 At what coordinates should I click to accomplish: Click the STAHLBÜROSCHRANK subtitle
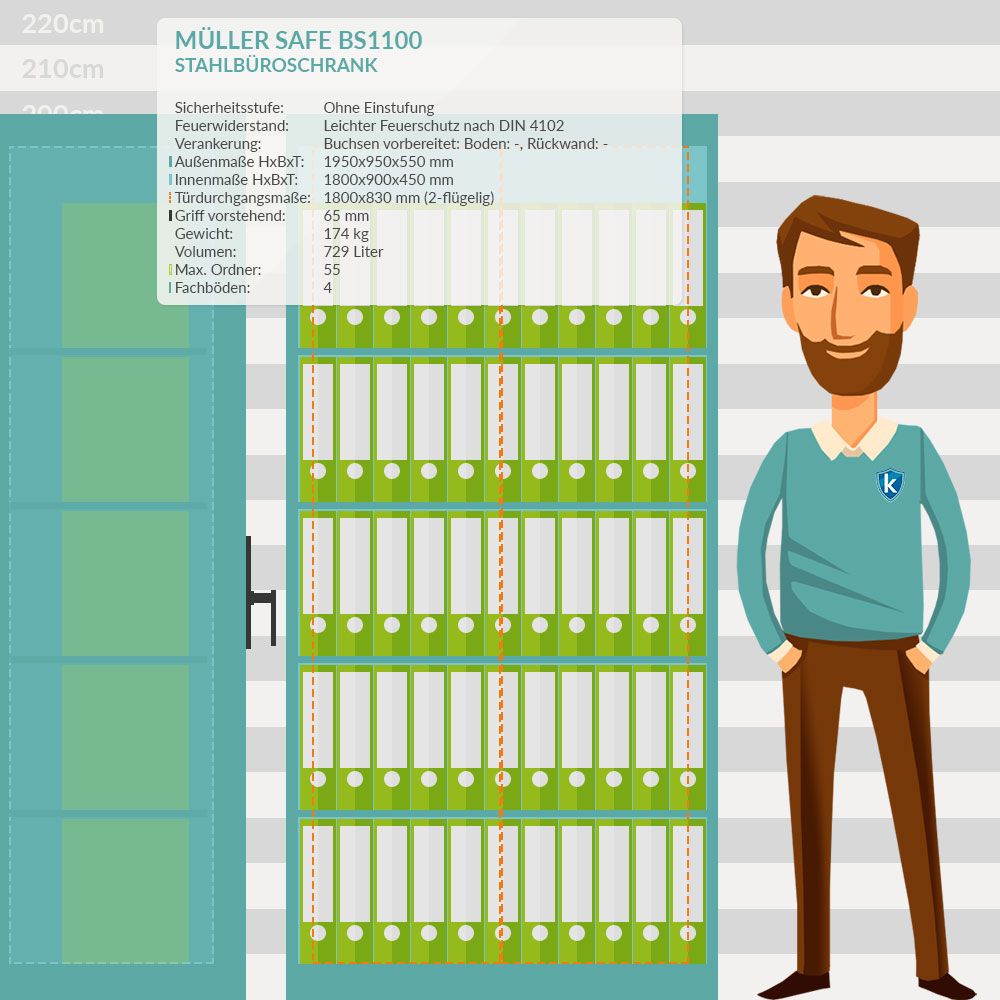[x=275, y=66]
